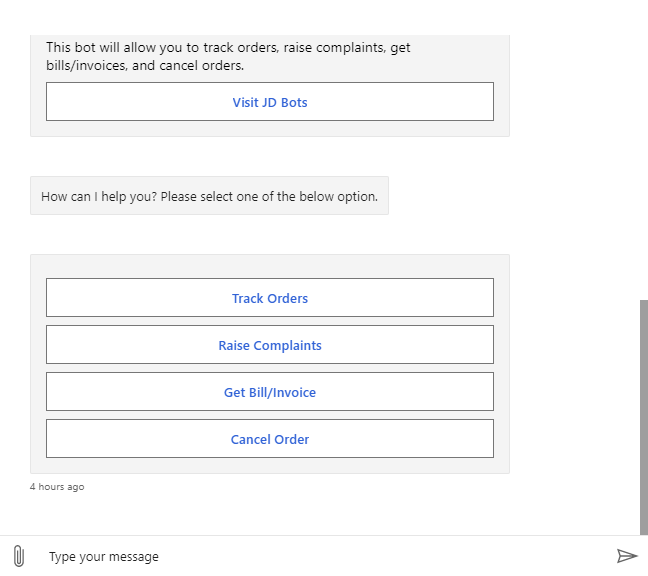Click the "This bot will allow you" description line
Screen dimensions: 648x576
pyautogui.click(x=228, y=47)
